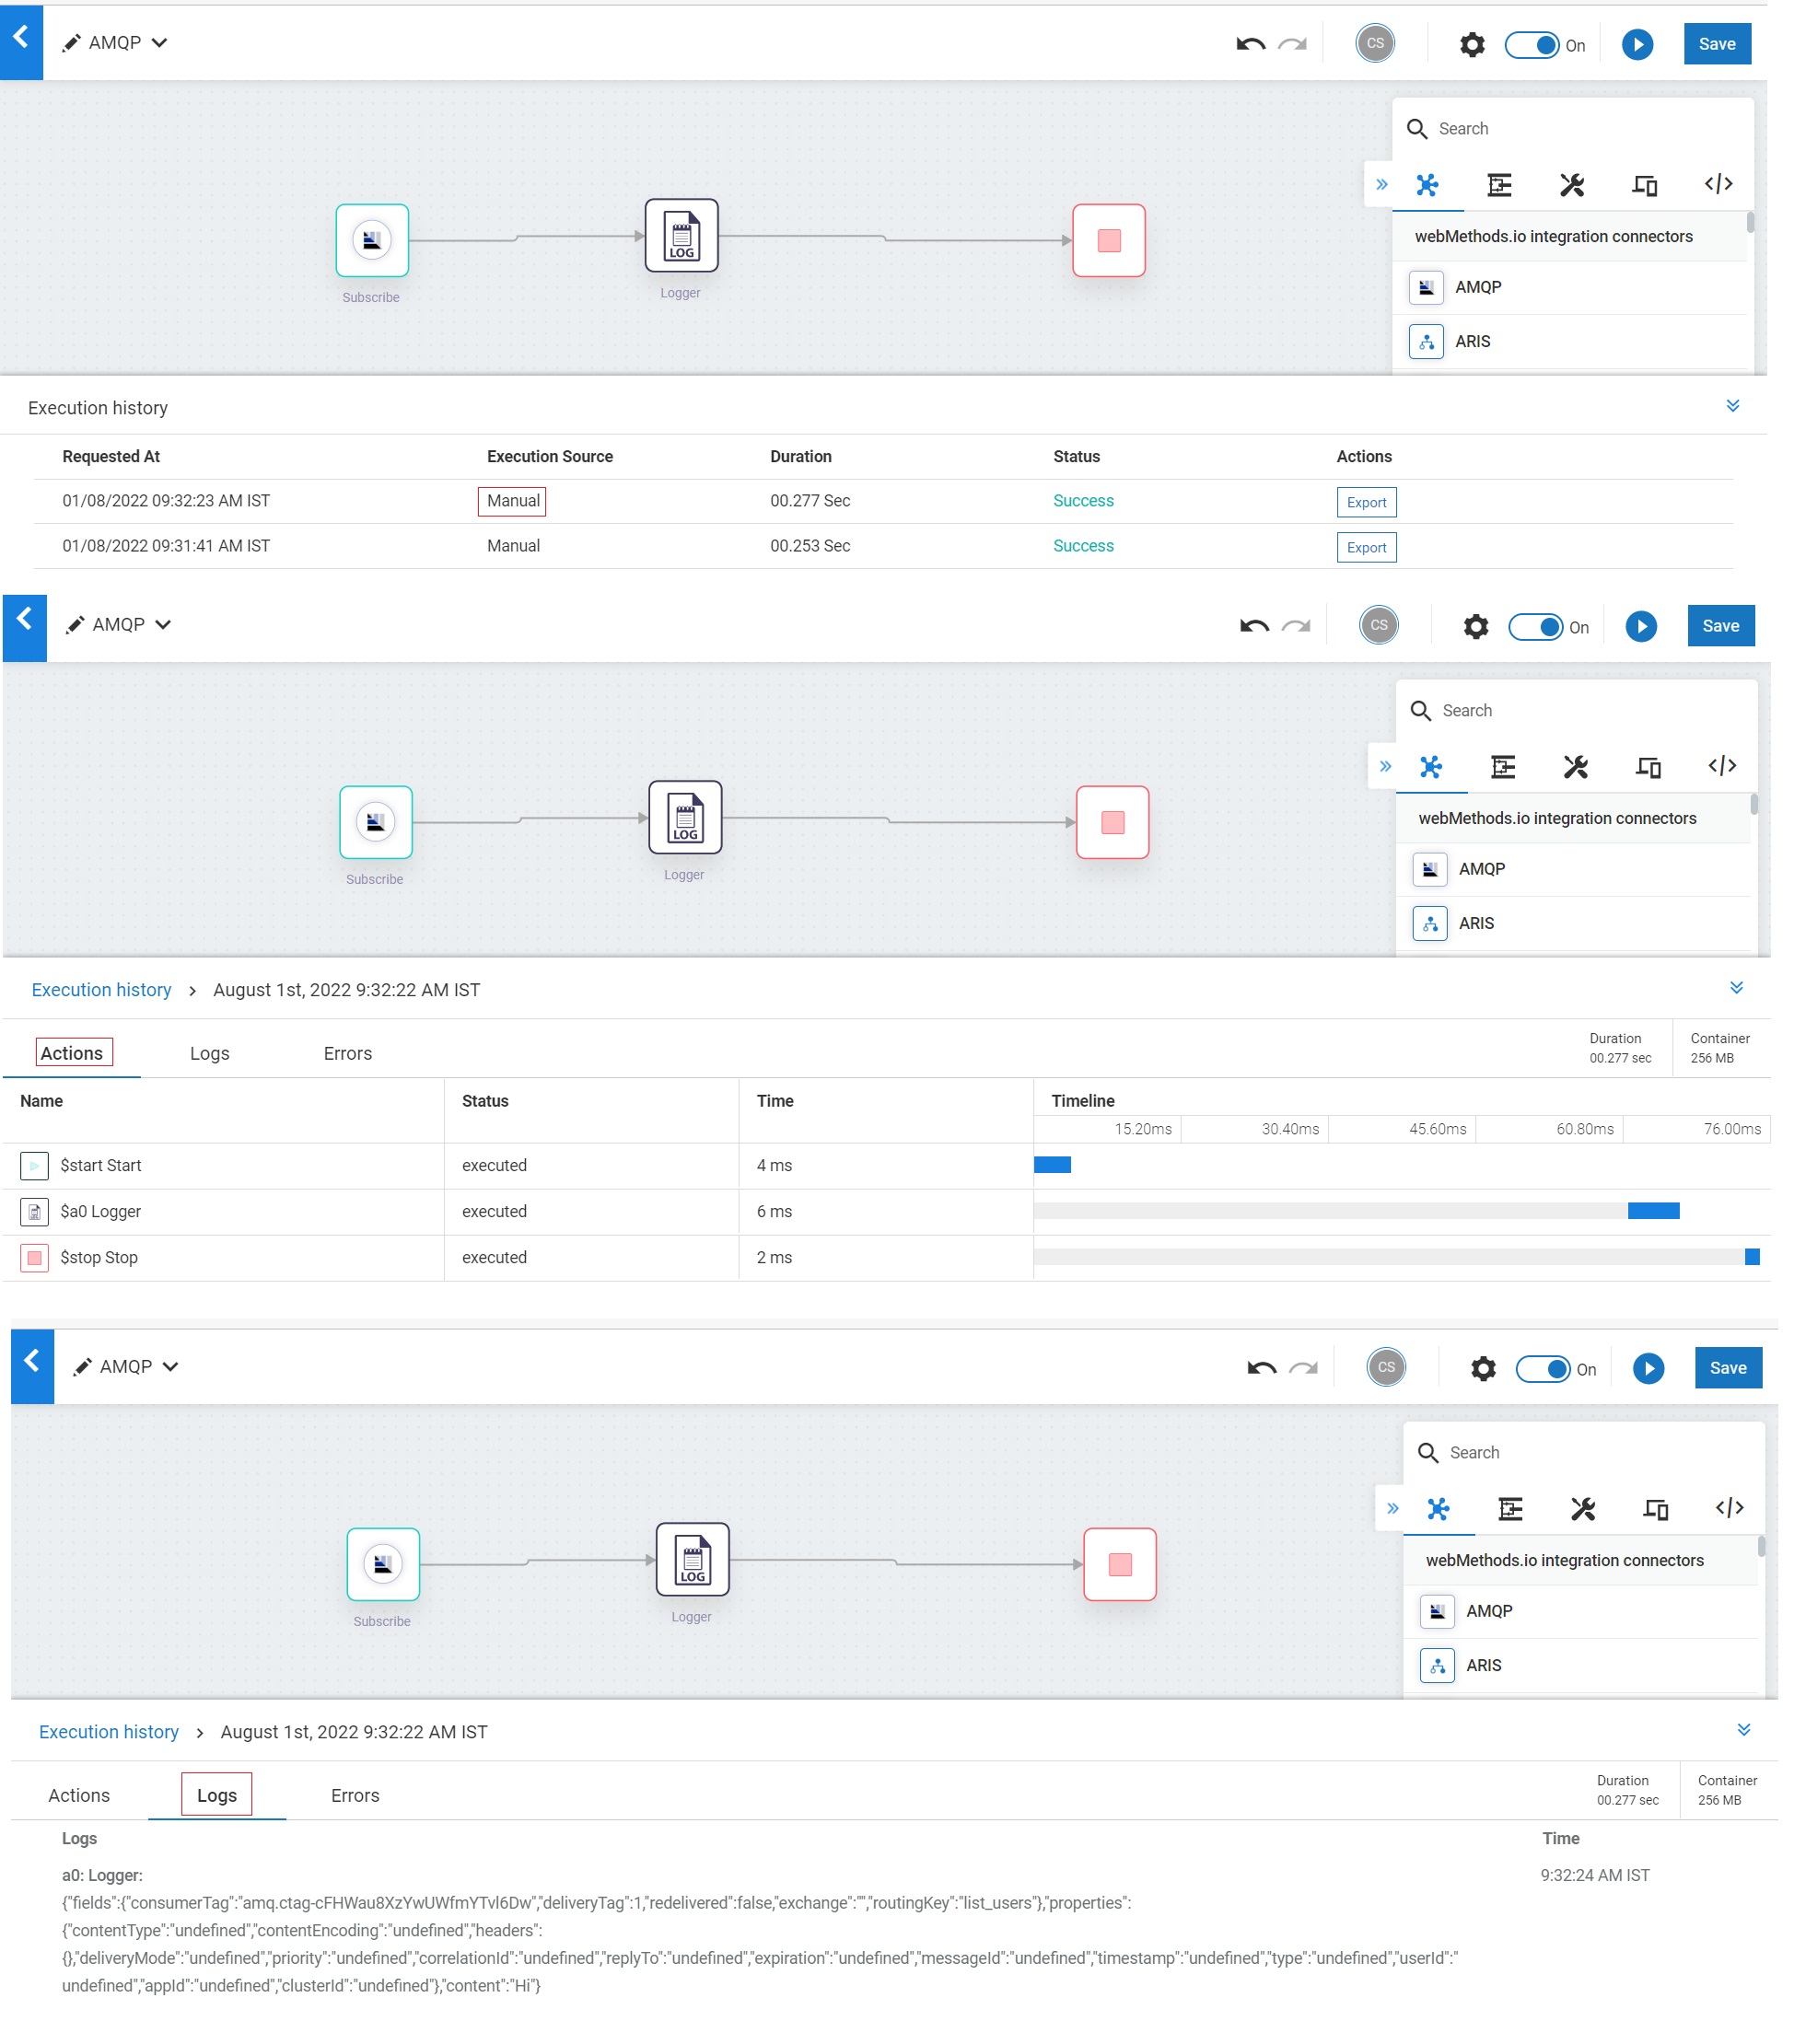This screenshot has width=1794, height=2044.
Task: Click the AMQP Subscribe node icon
Action: point(372,240)
